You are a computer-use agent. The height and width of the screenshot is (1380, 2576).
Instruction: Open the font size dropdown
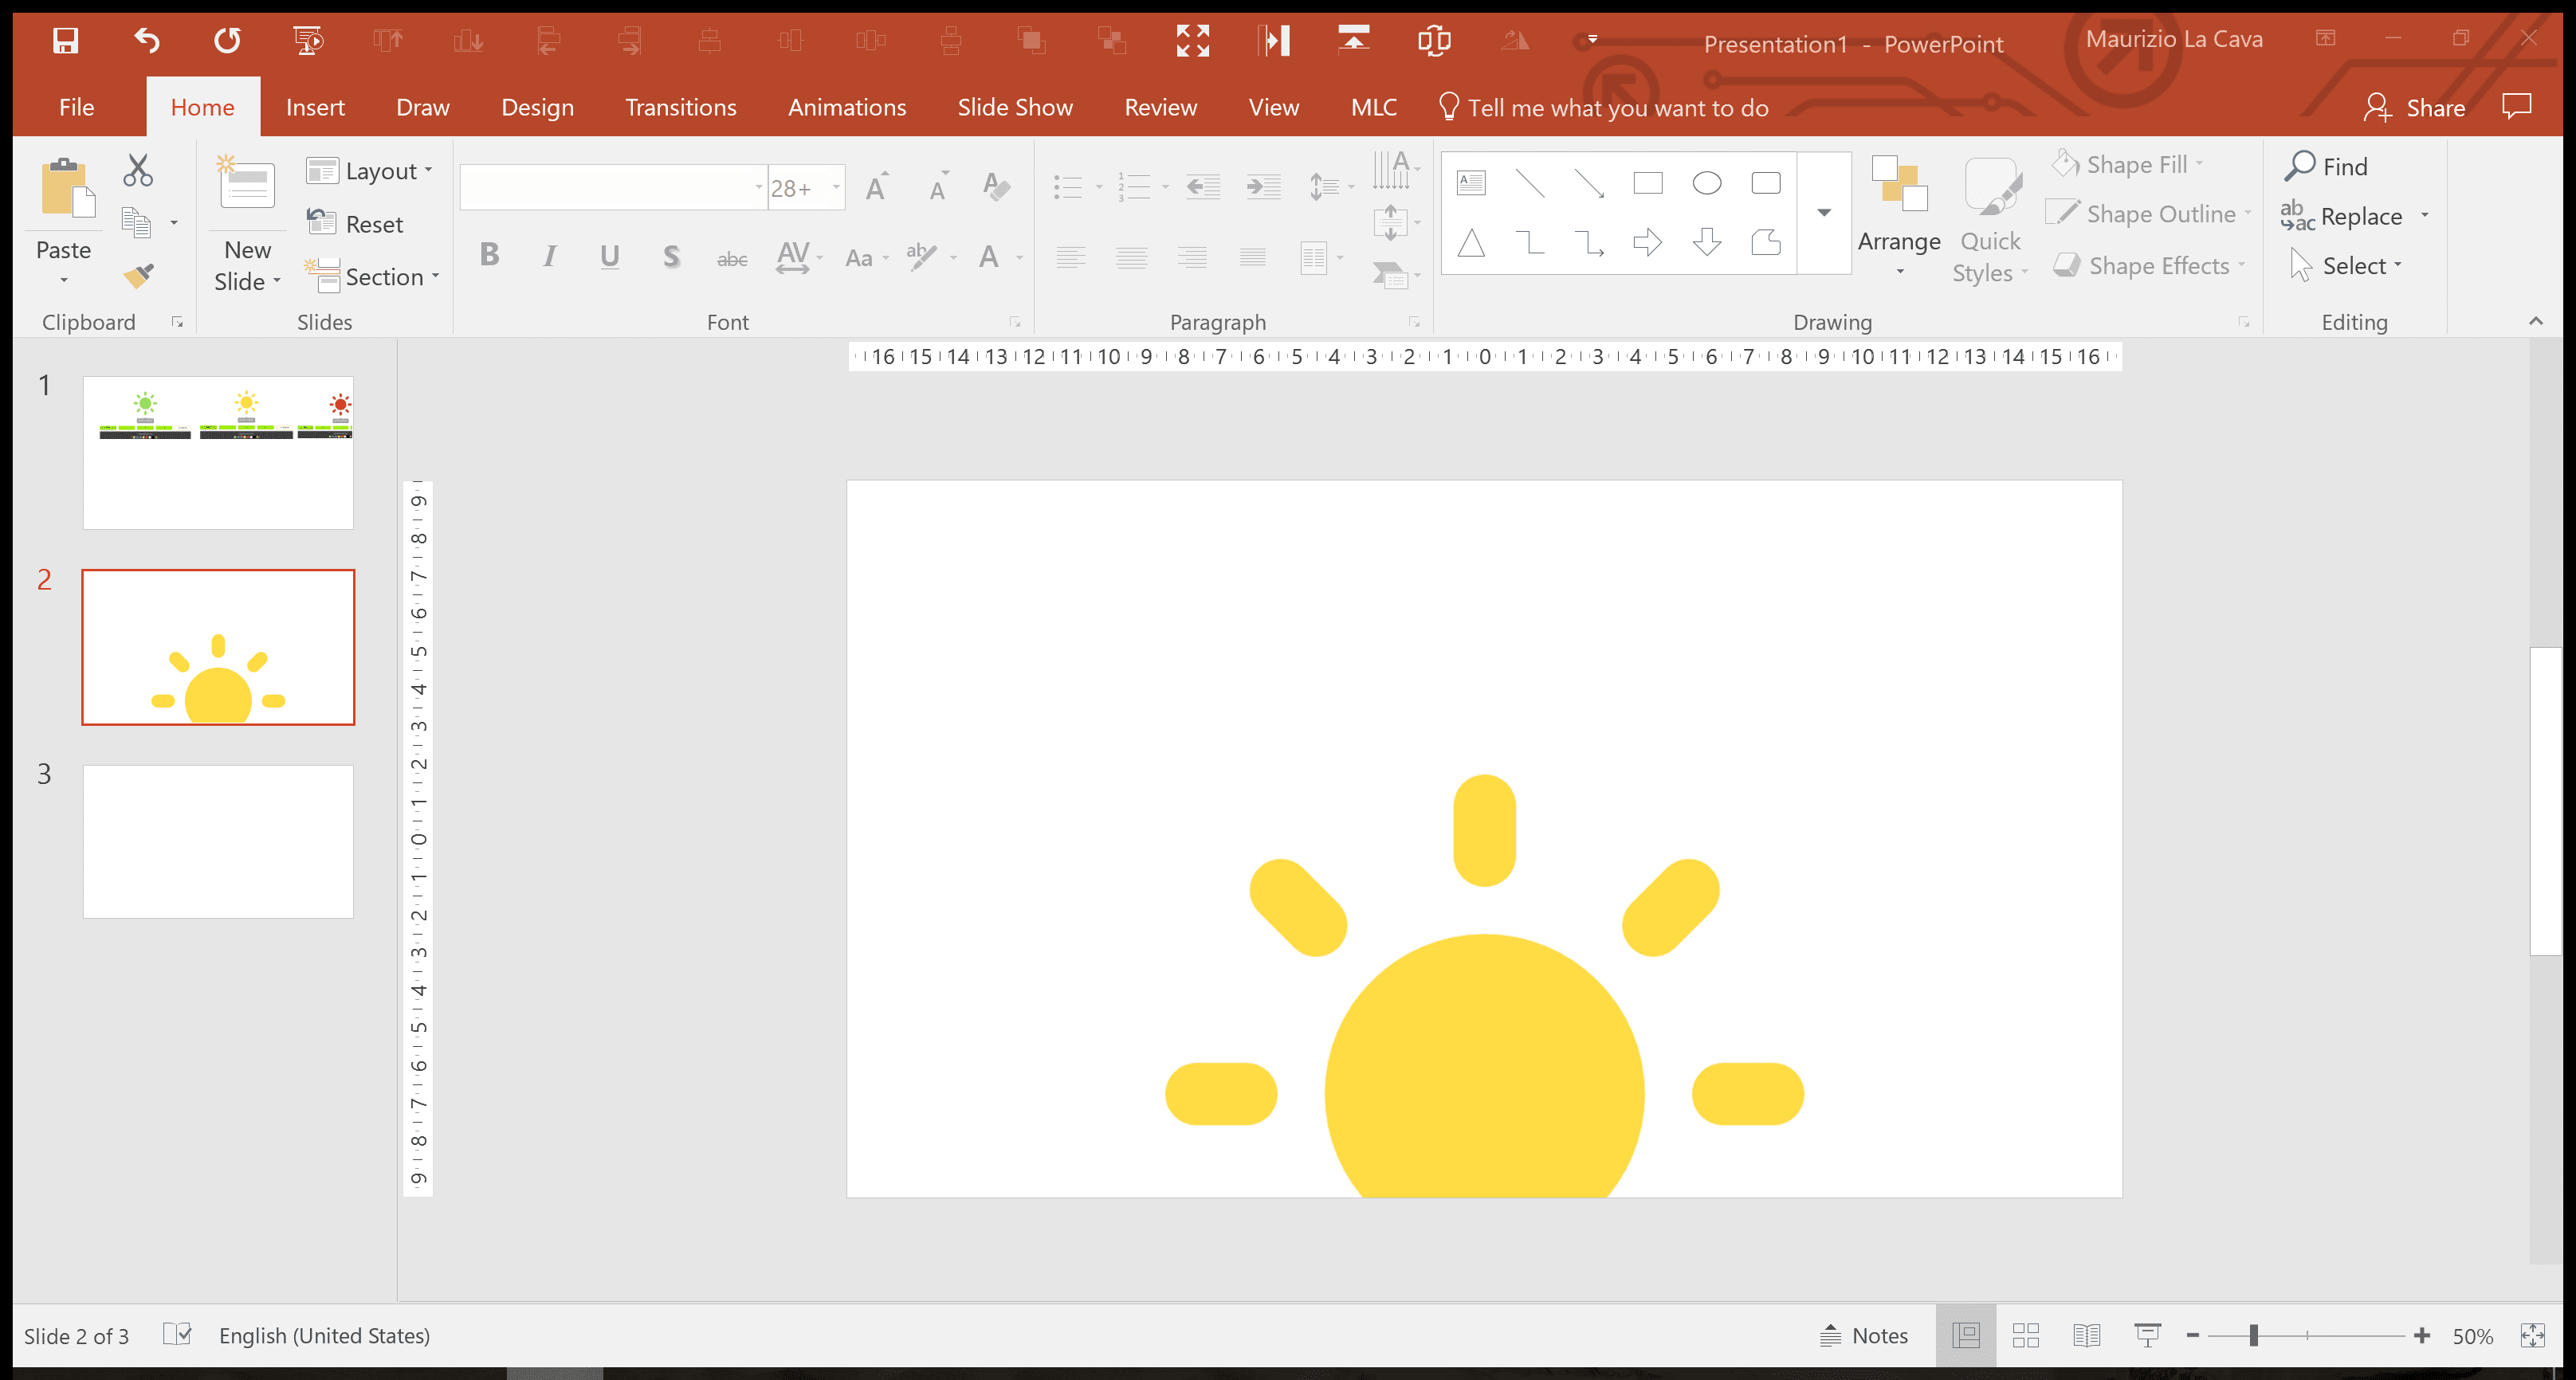(836, 187)
